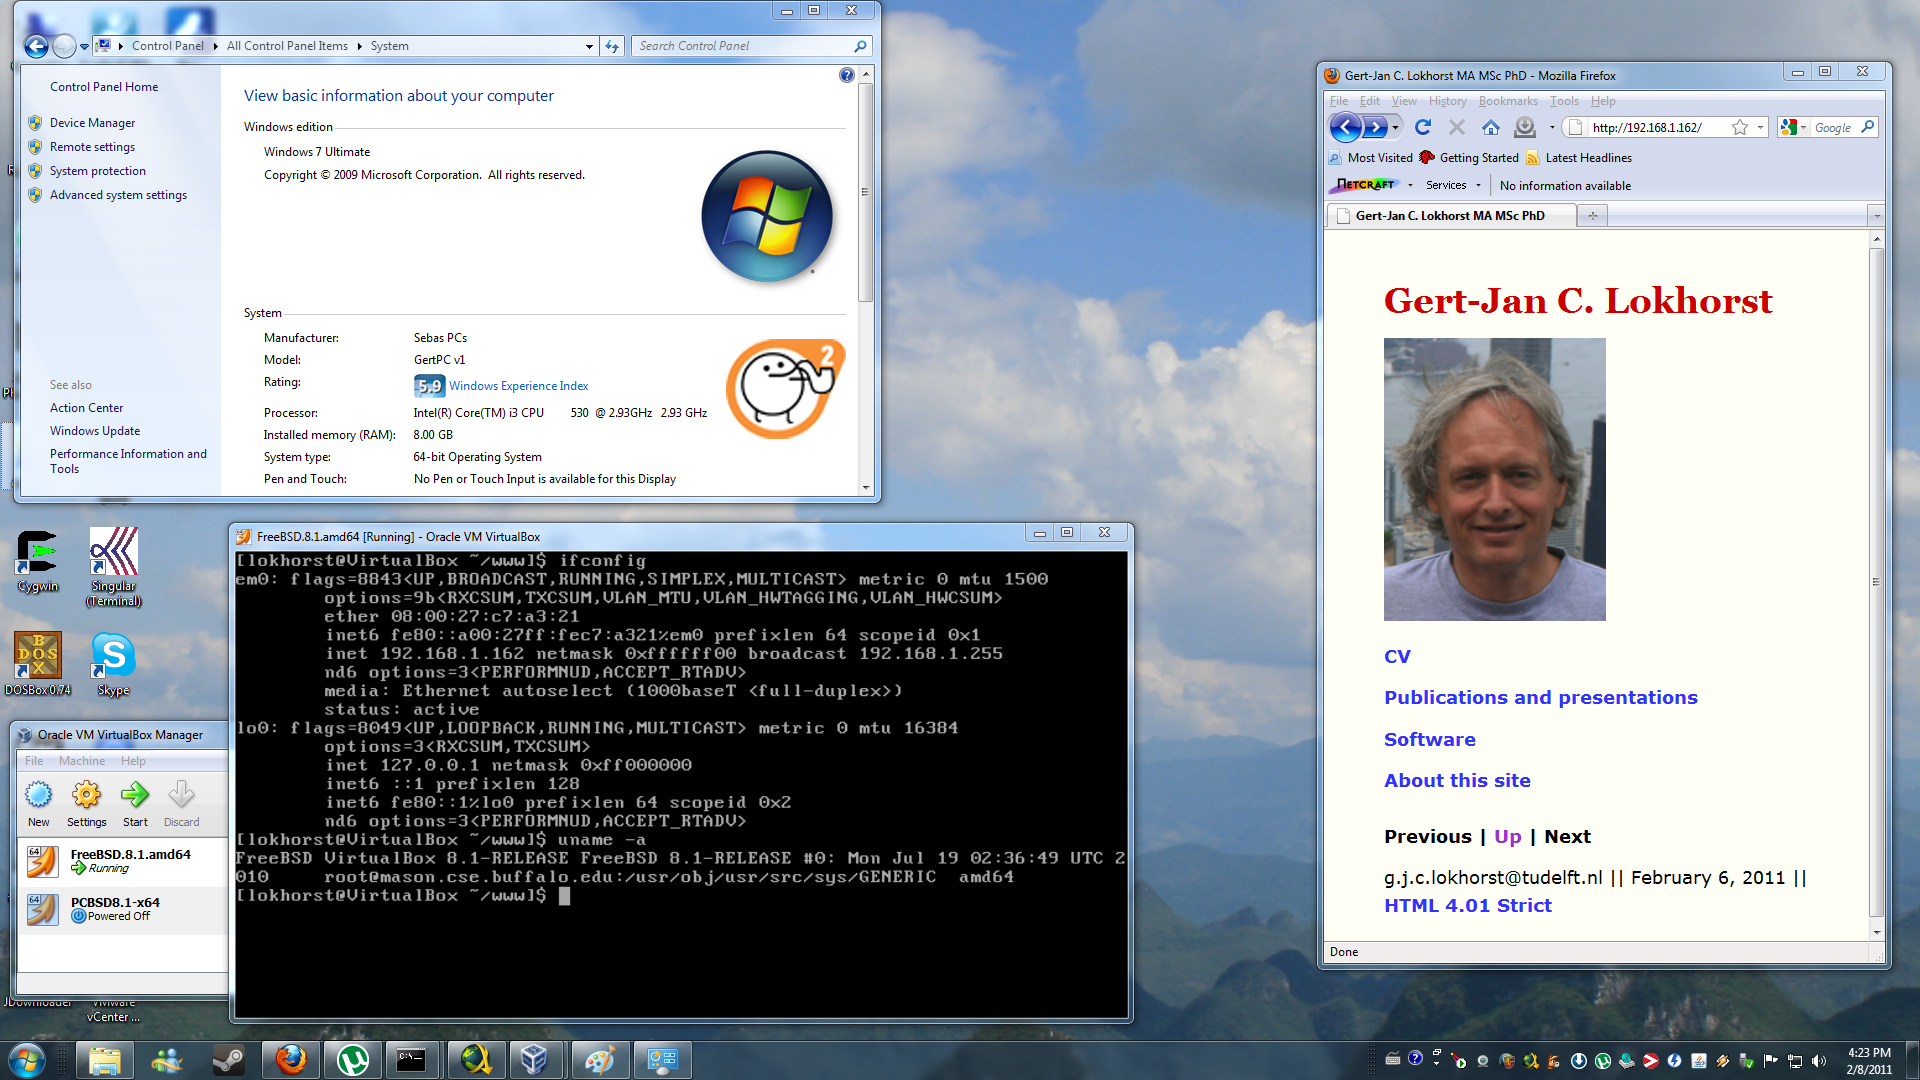Click the Command Prompt taskbar button

[411, 1060]
